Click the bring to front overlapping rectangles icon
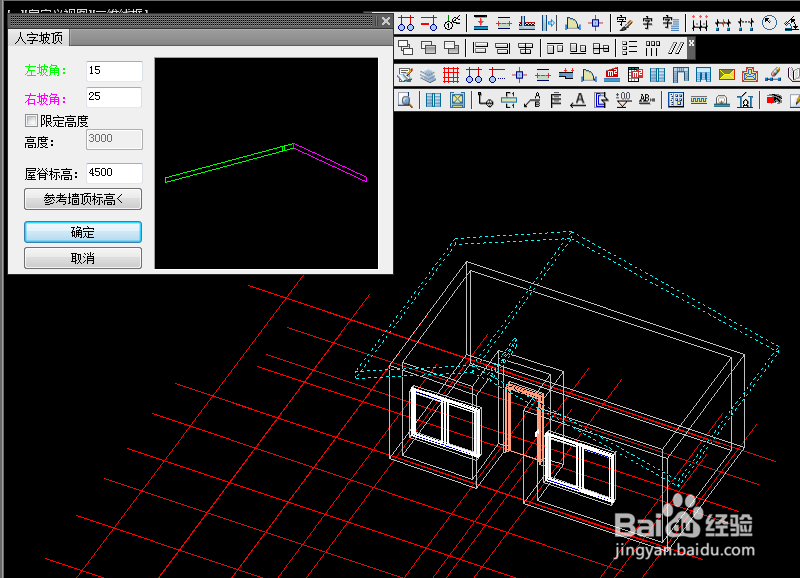Viewport: 800px width, 578px height. [x=406, y=48]
